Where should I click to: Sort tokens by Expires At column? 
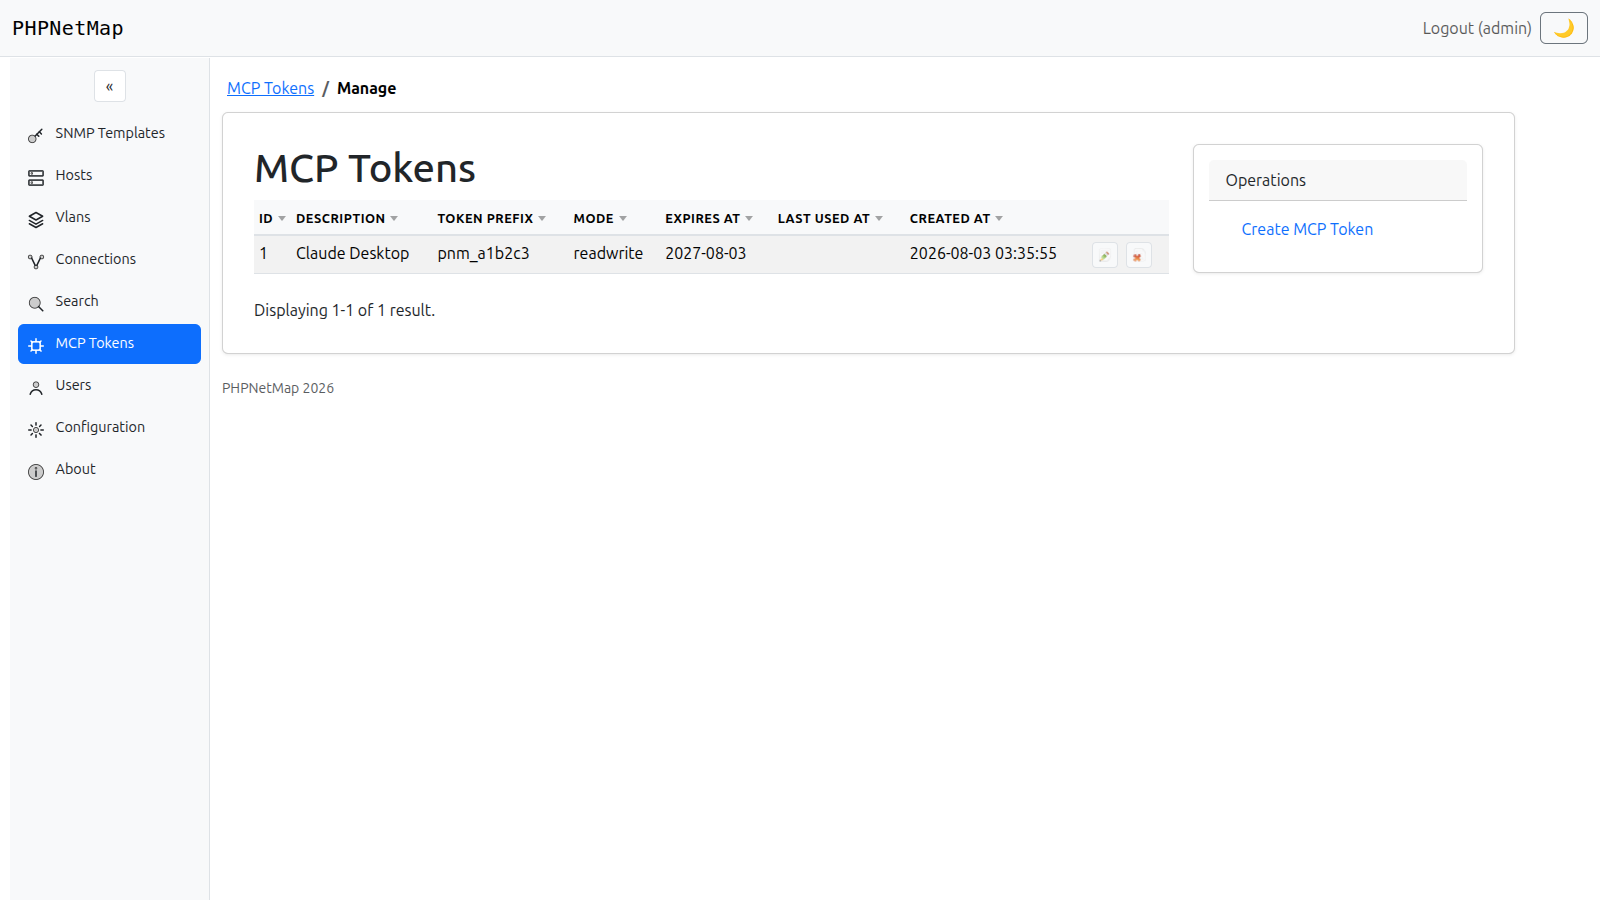709,218
